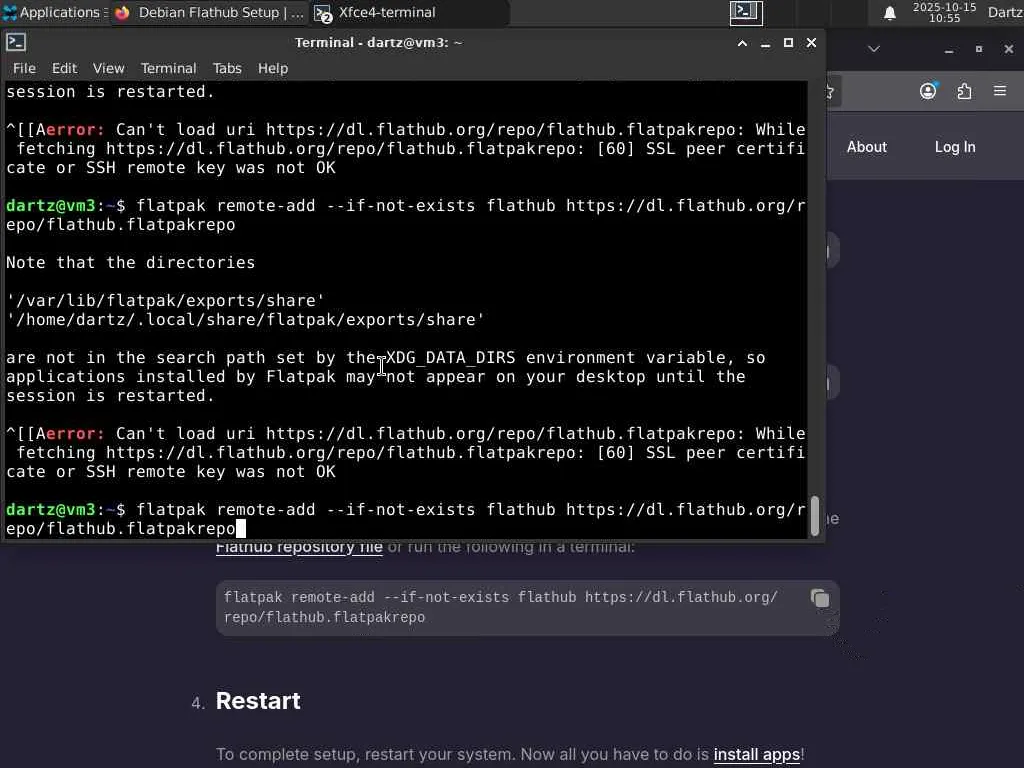Image resolution: width=1024 pixels, height=768 pixels.
Task: Click the terminal launcher icon in panel
Action: point(746,12)
